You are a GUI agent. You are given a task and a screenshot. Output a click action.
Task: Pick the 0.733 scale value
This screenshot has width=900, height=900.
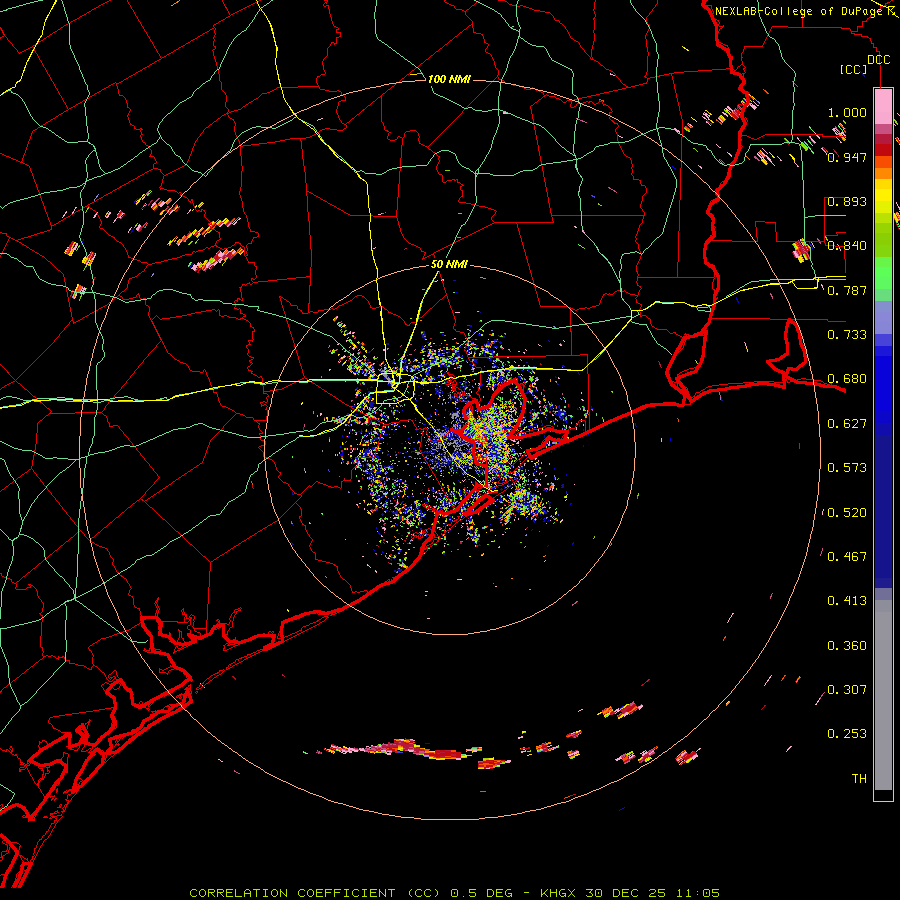(847, 335)
